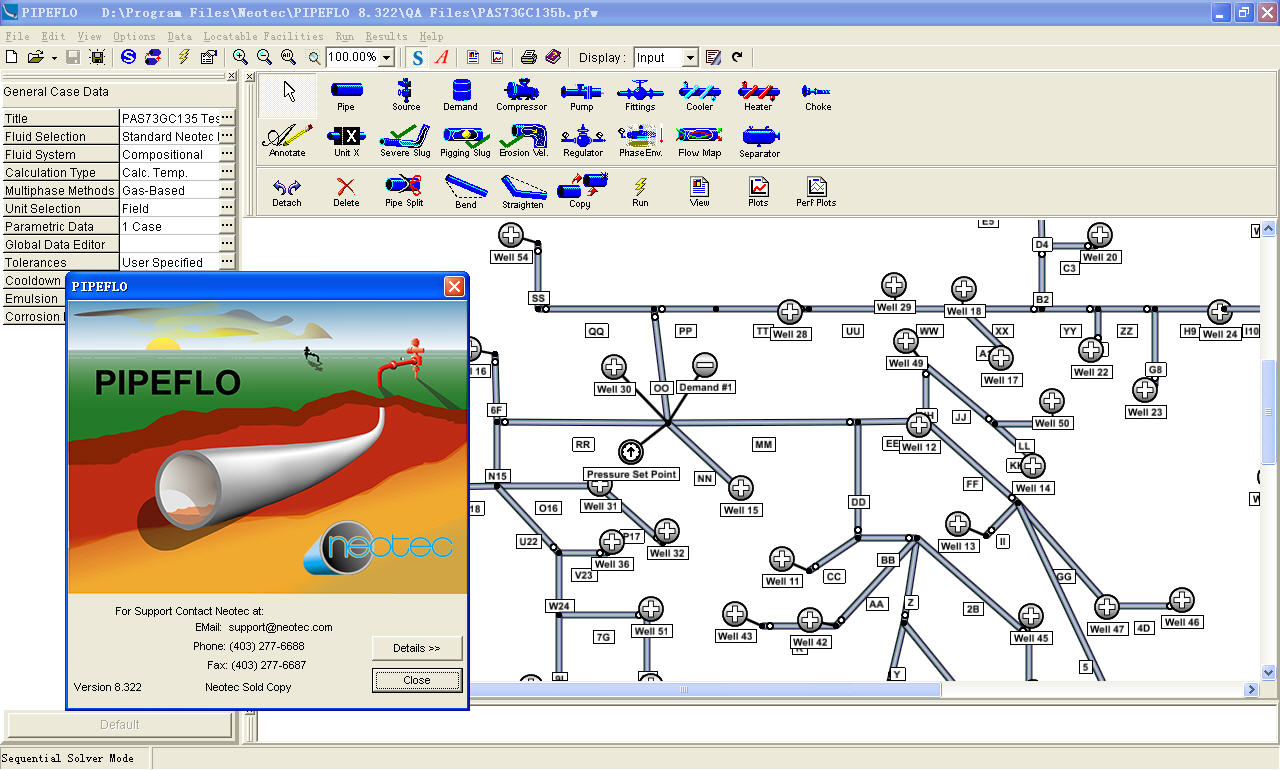Open the Erosion Vel. tool
Viewport: 1280px width, 770px height.
click(x=524, y=141)
